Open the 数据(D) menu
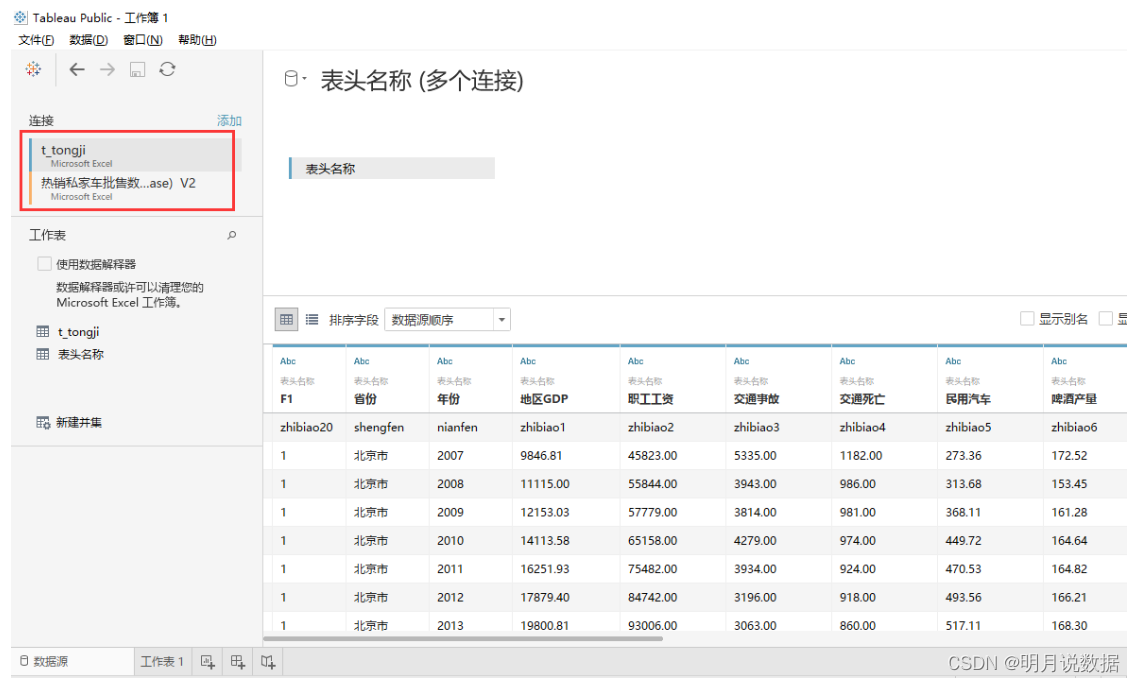This screenshot has width=1135, height=682. [88, 40]
